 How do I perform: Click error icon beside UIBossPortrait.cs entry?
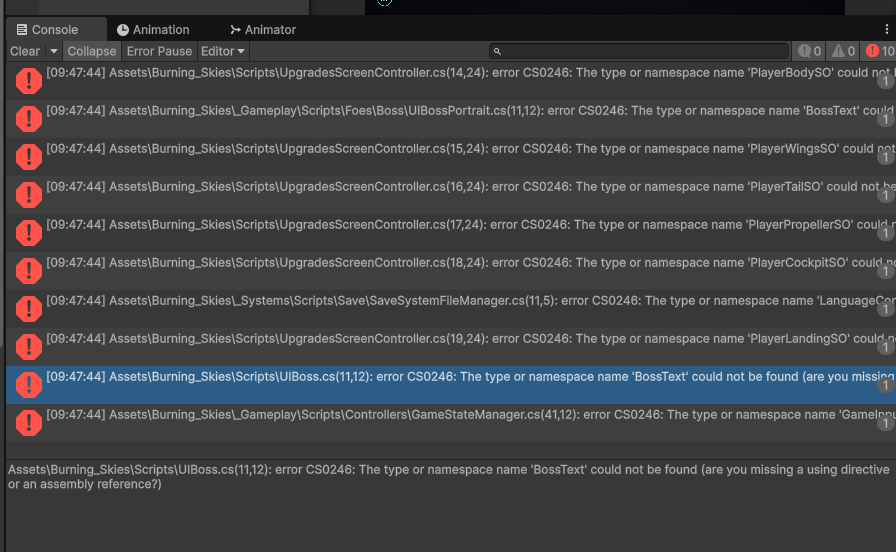coord(29,119)
